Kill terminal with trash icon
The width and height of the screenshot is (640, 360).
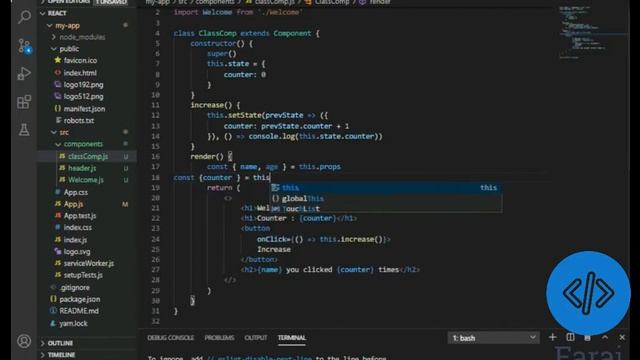click(587, 337)
